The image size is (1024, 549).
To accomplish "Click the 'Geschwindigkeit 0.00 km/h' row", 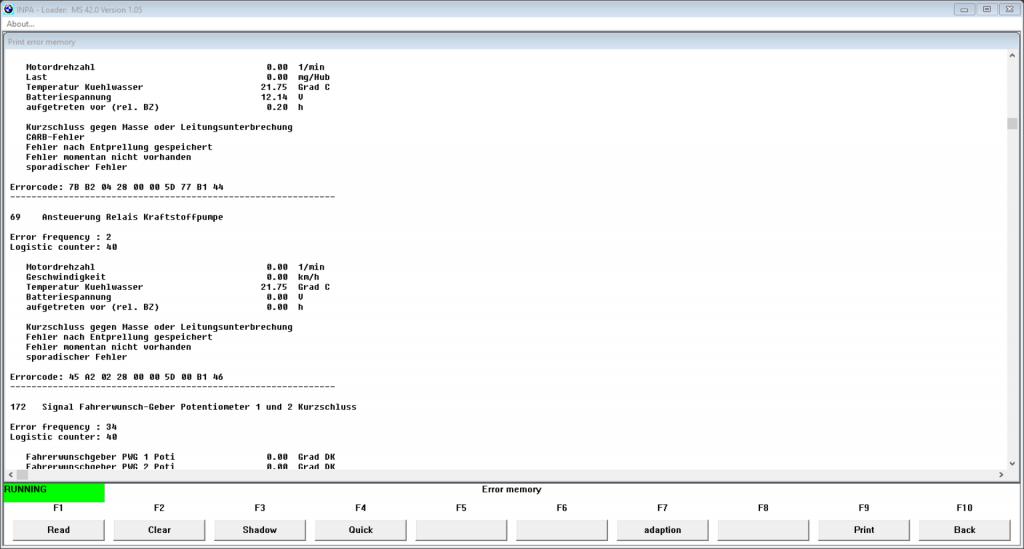I will click(x=172, y=277).
